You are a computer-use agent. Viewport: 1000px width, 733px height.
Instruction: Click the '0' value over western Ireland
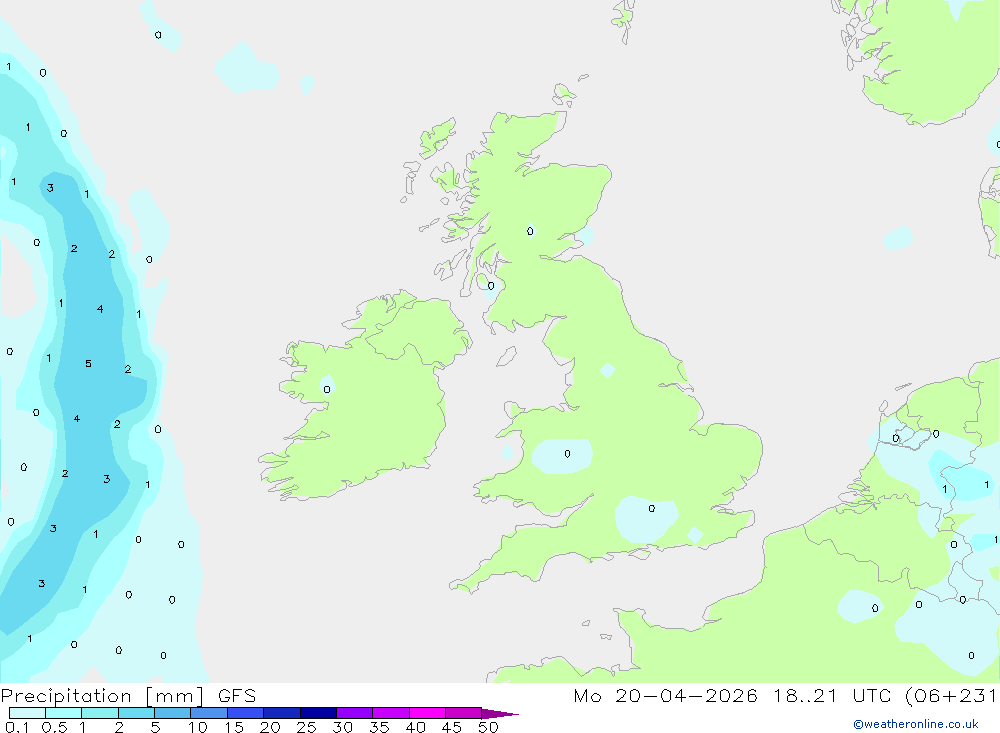(x=327, y=389)
